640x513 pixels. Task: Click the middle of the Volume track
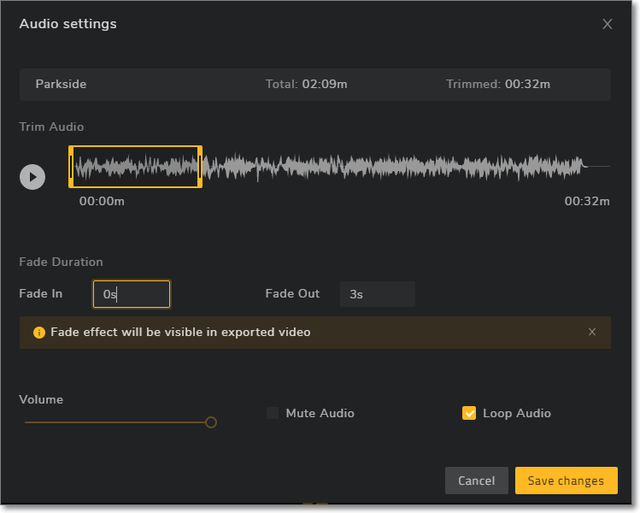(115, 422)
